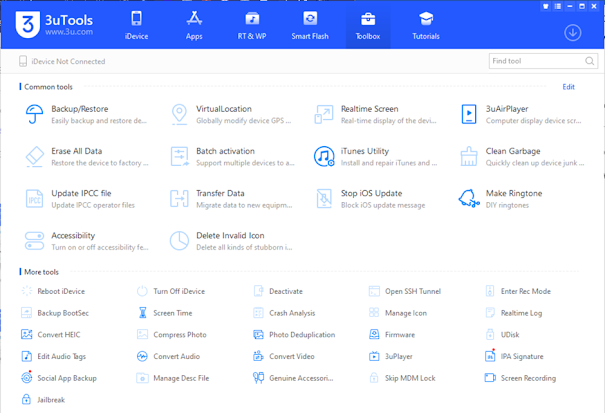Click the Screen Recording camera icon
The width and height of the screenshot is (605, 413).
490,377
